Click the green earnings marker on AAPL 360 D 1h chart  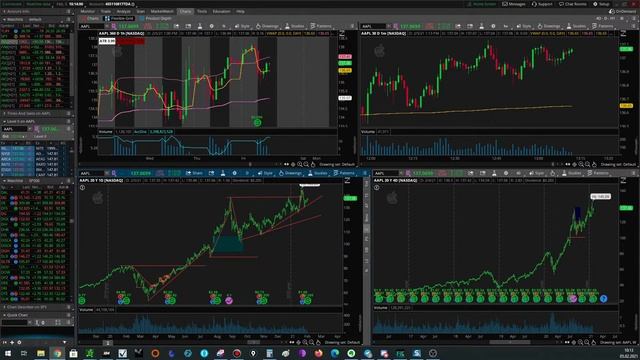(257, 122)
